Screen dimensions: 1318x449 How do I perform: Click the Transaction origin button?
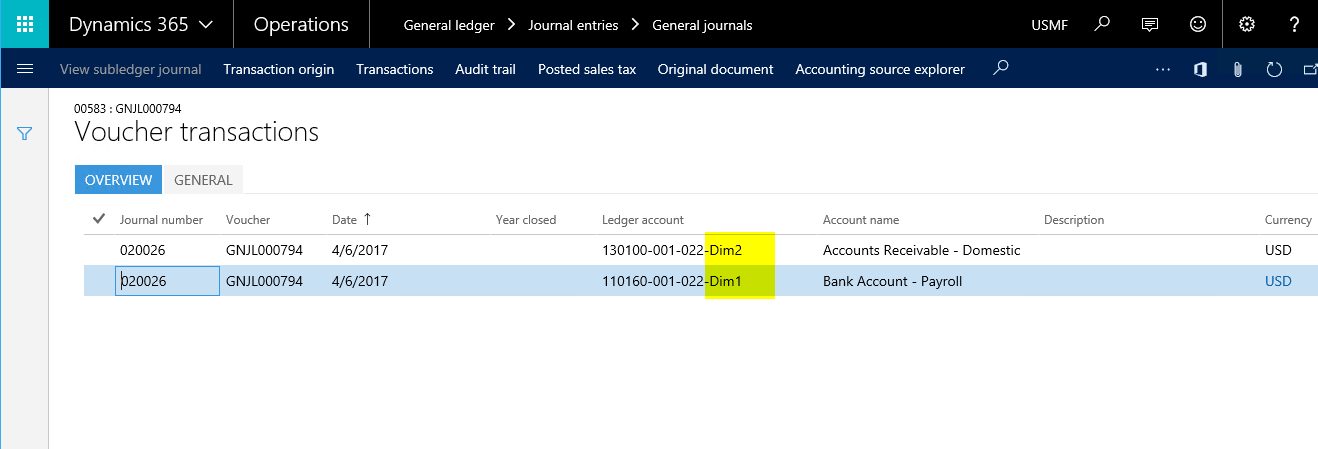pyautogui.click(x=278, y=69)
